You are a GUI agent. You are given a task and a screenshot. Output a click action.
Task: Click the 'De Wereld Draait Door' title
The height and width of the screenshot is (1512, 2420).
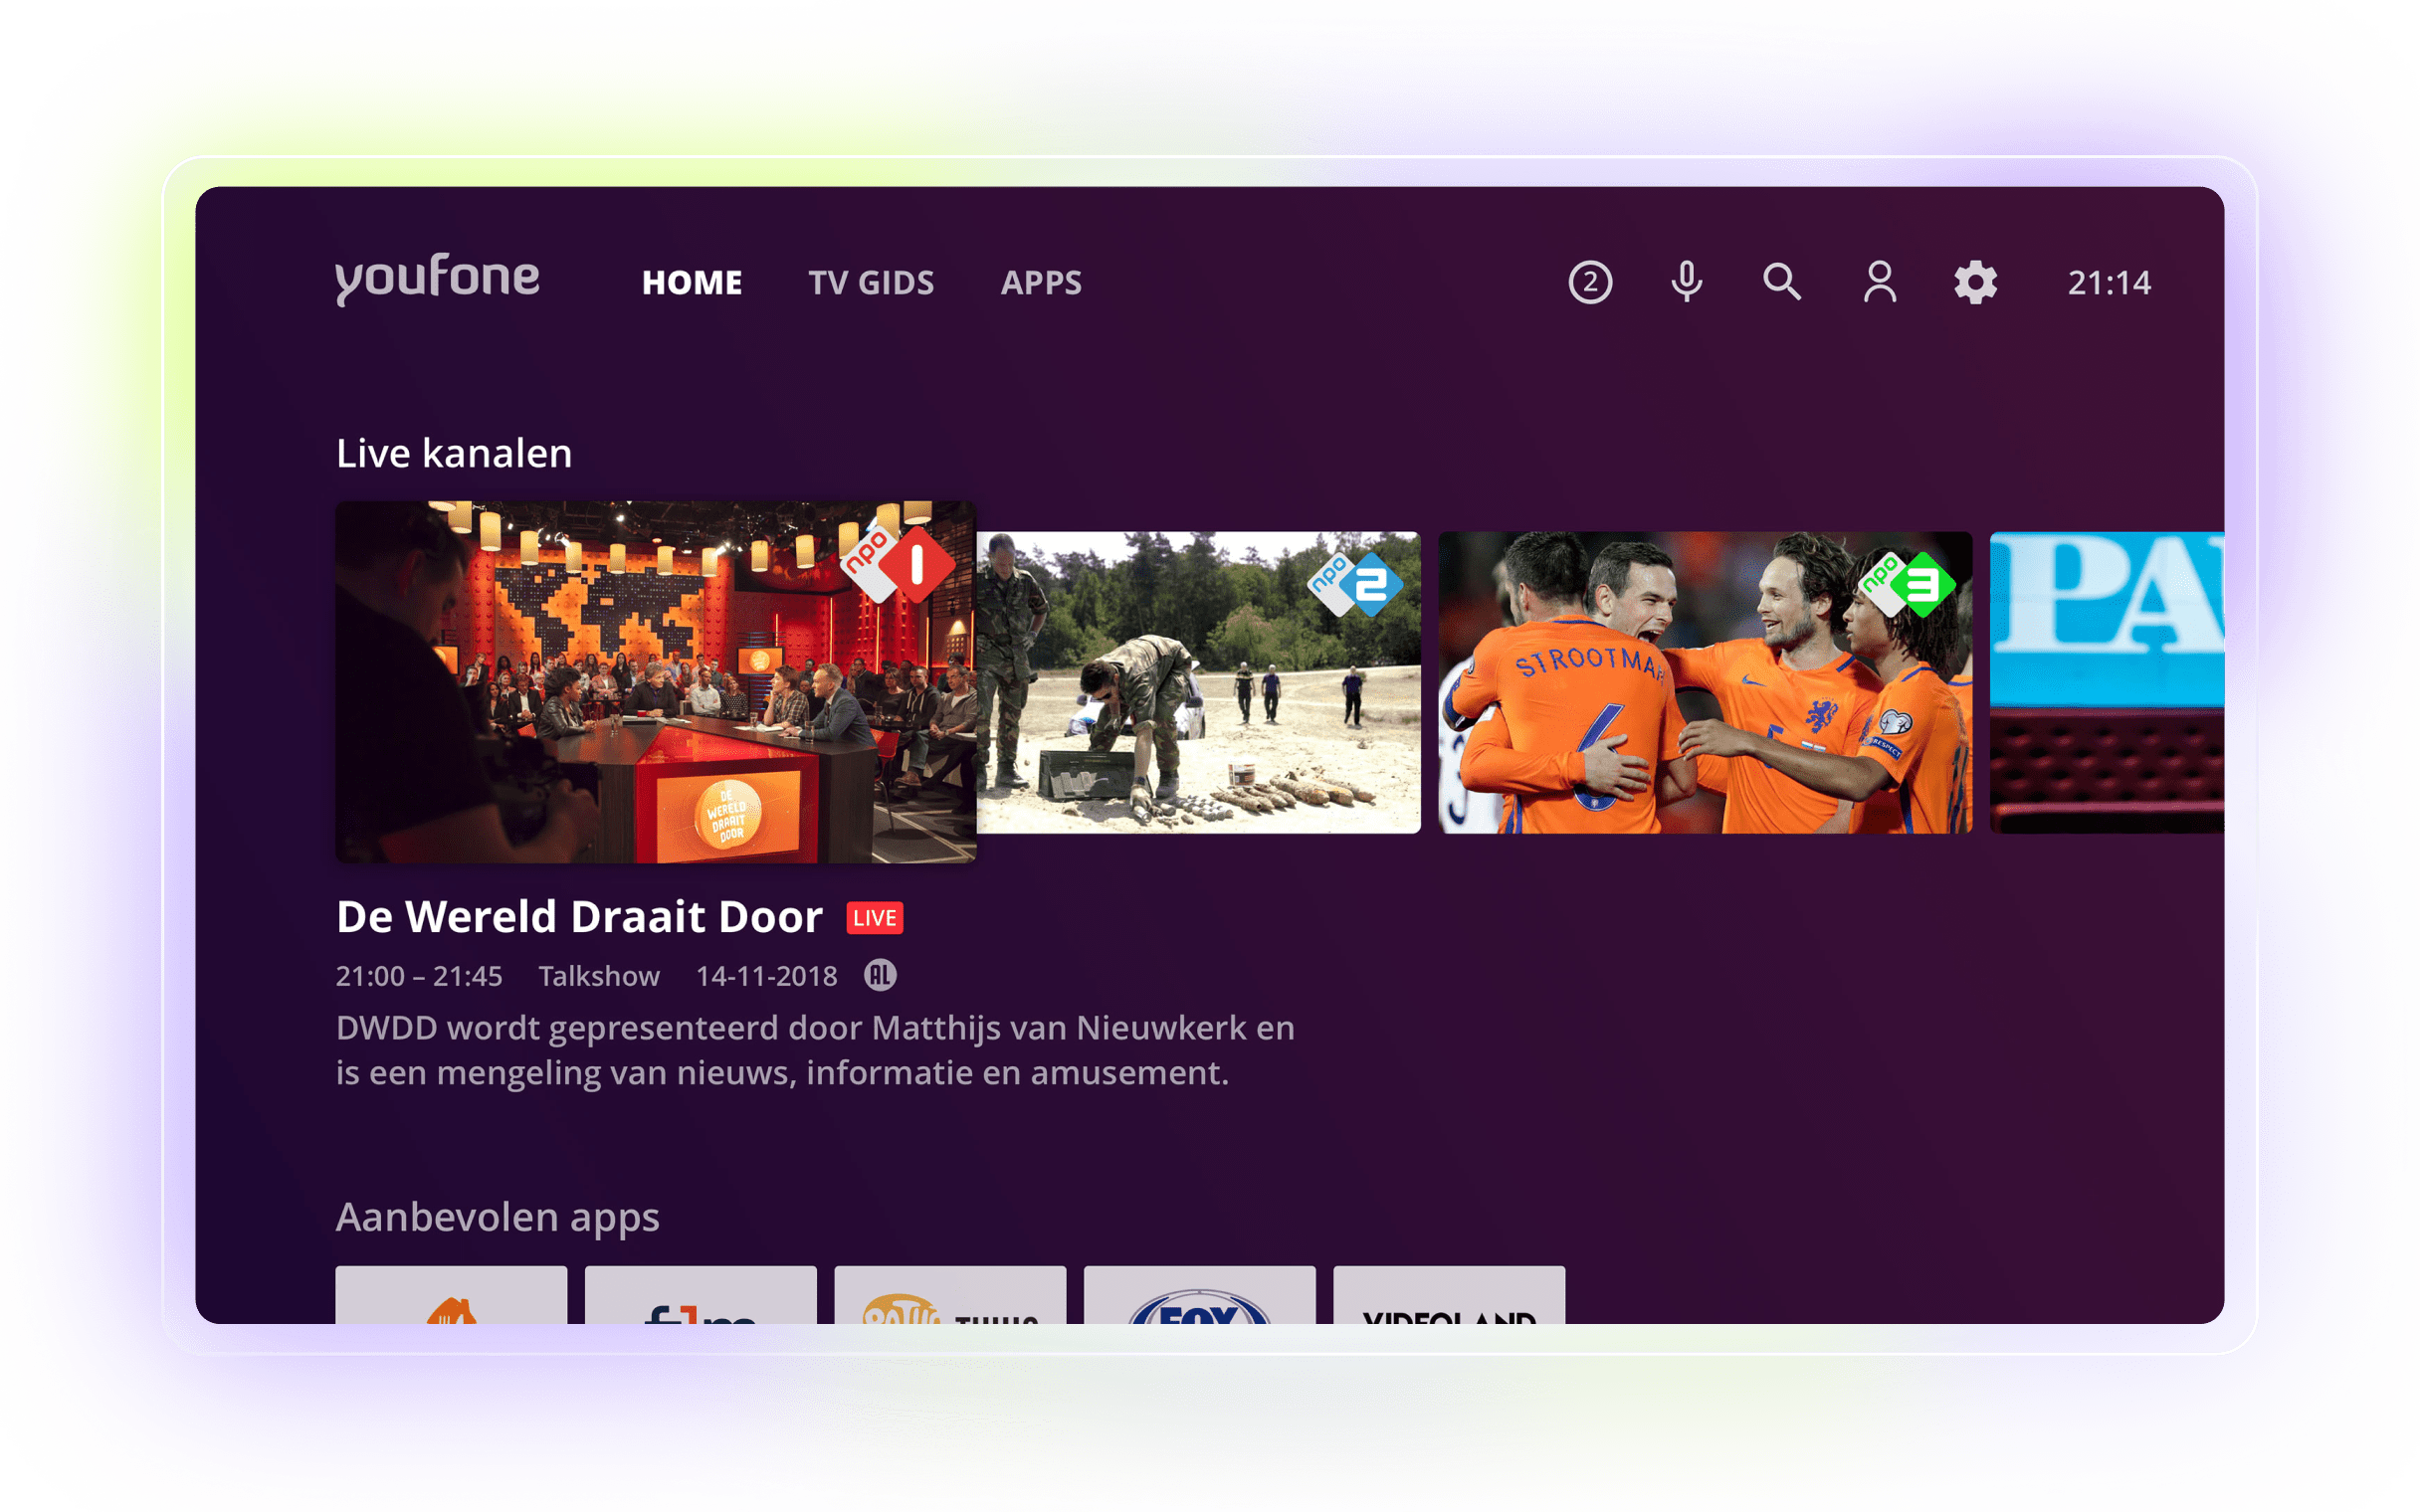point(579,917)
